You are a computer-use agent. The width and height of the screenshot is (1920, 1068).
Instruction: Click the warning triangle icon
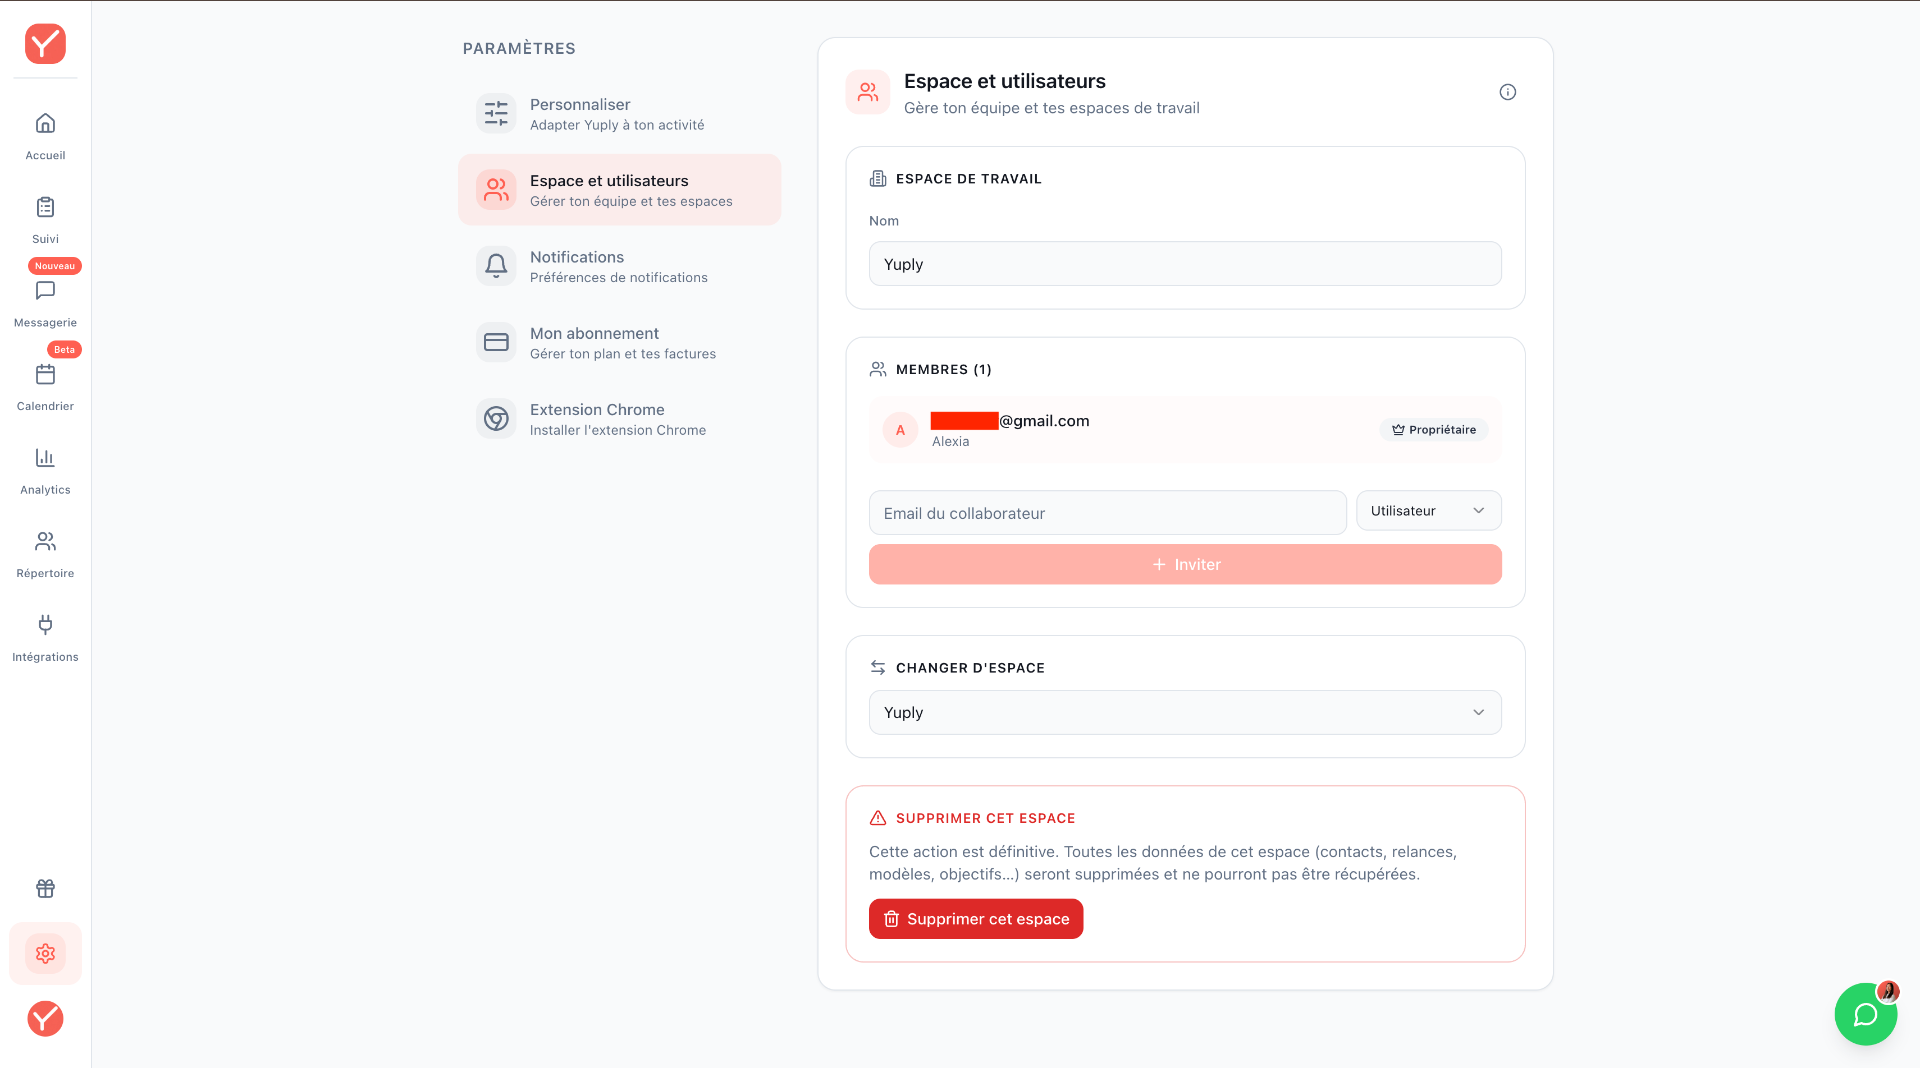pos(878,818)
